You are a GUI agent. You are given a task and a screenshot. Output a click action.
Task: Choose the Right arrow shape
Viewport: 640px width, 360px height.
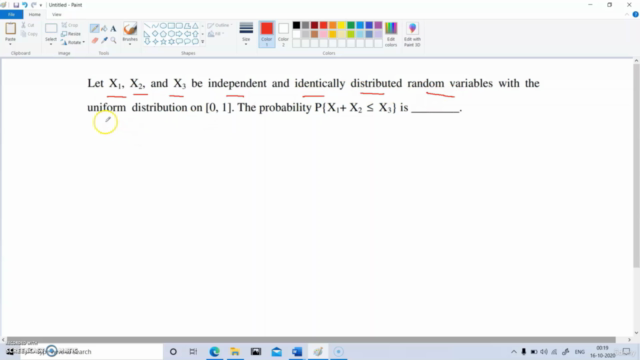pyautogui.click(x=179, y=34)
